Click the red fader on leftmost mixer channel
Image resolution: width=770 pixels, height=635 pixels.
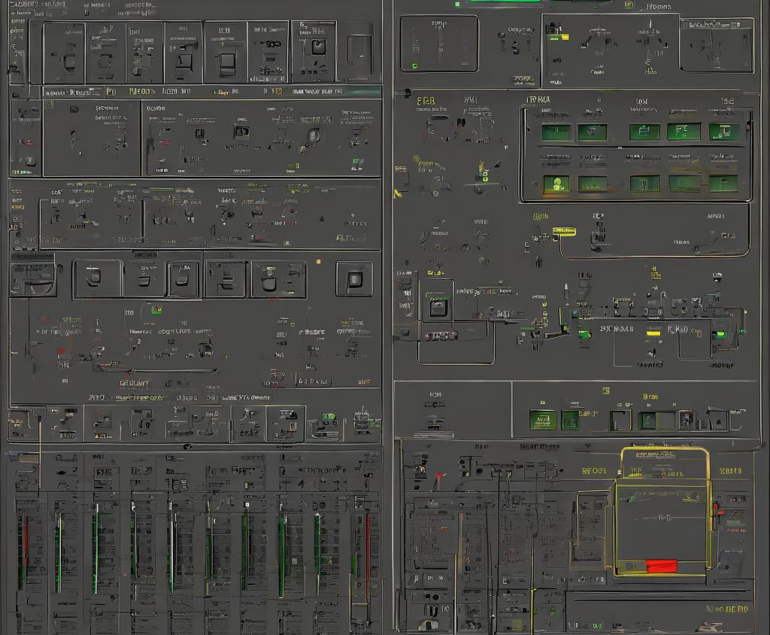pos(21,550)
